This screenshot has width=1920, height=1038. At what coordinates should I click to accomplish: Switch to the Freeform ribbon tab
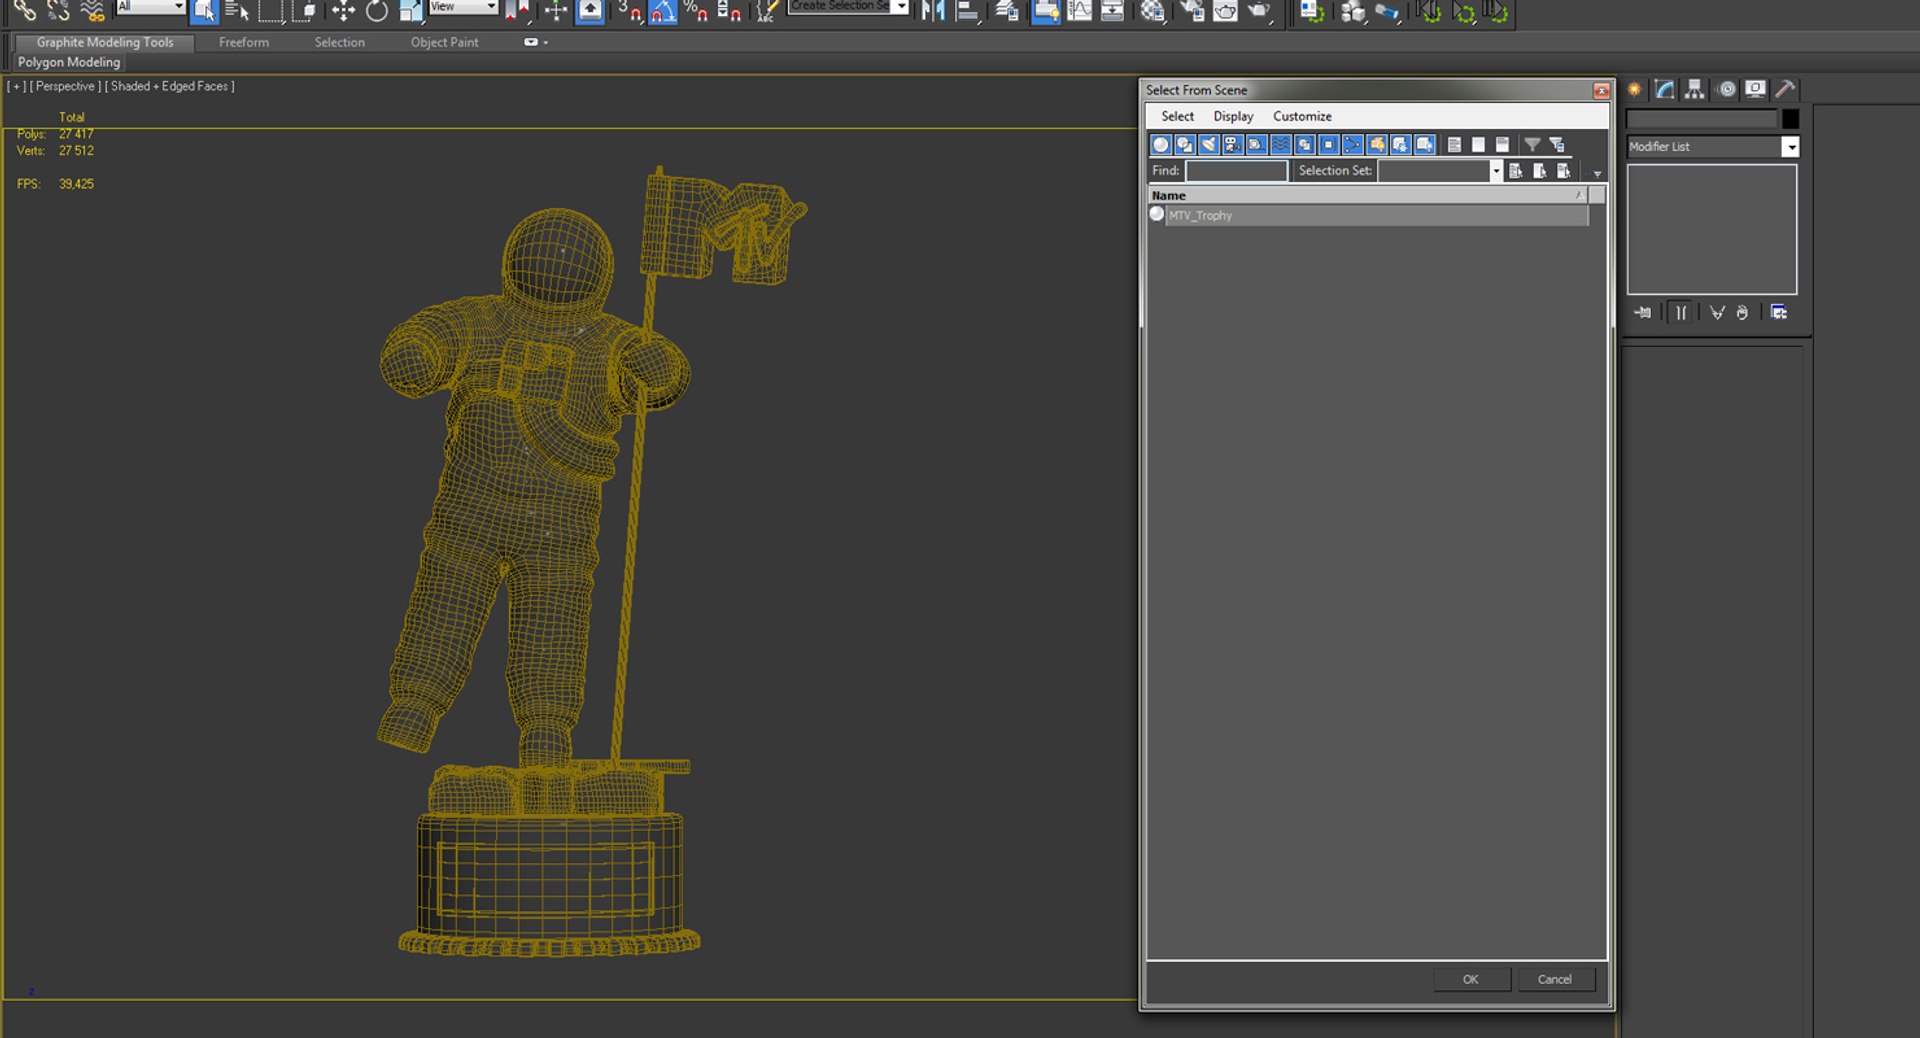pyautogui.click(x=244, y=42)
